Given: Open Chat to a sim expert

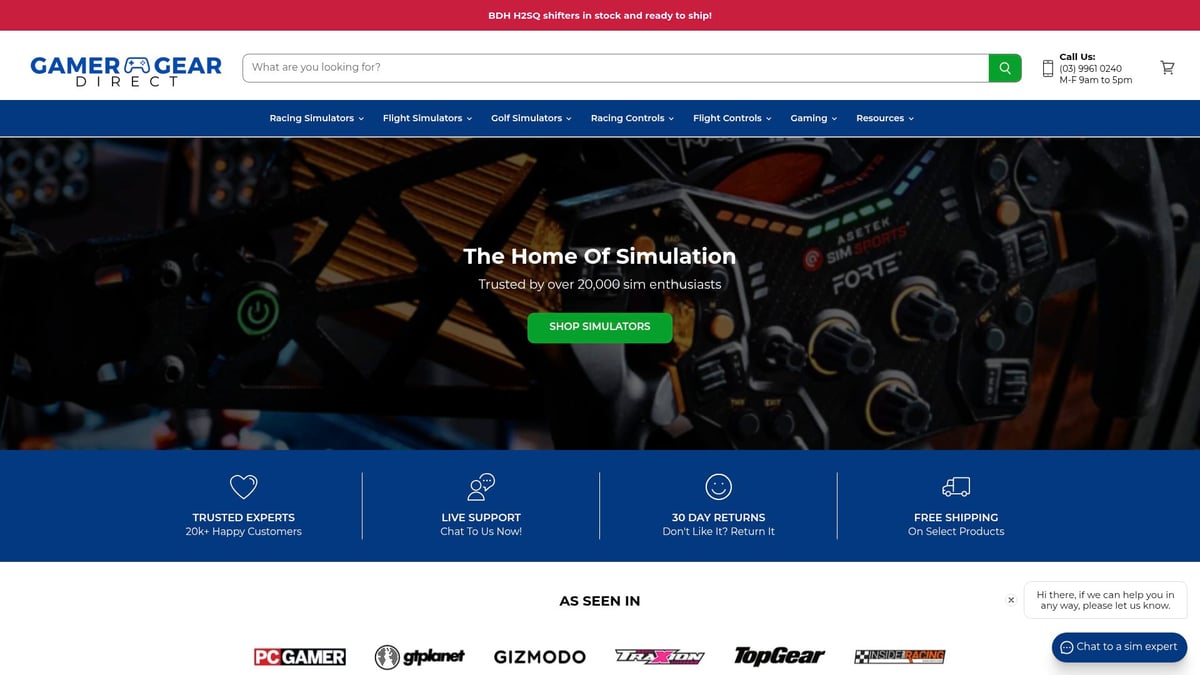Looking at the screenshot, I should [x=1118, y=647].
